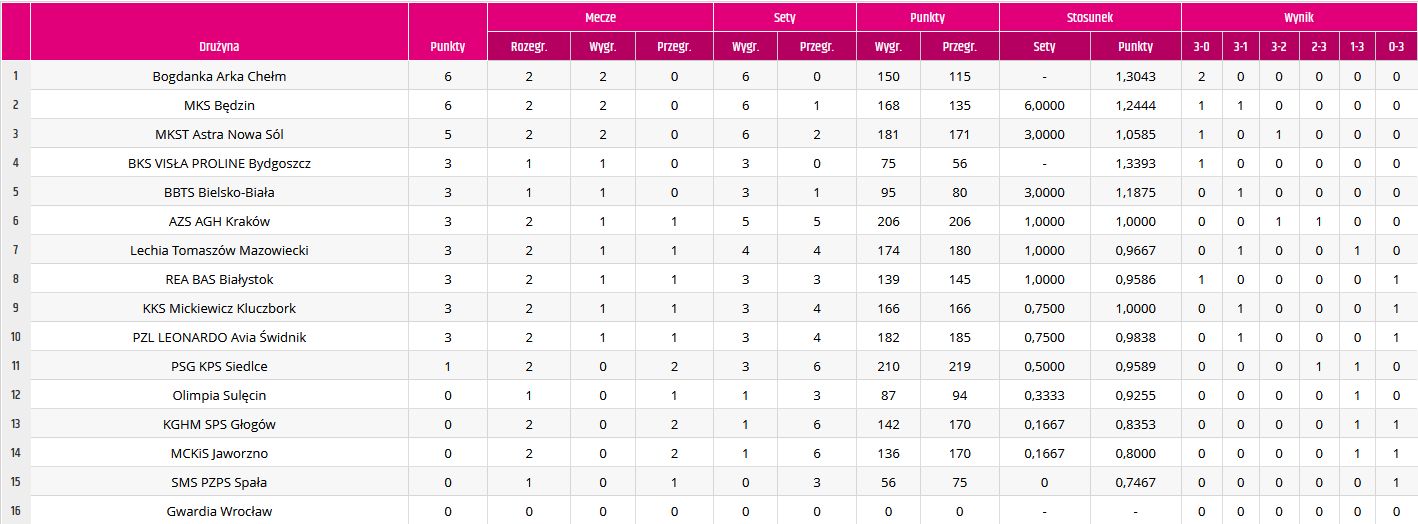Select PZL LEONARDO Avia Świdnik row

[x=709, y=337]
